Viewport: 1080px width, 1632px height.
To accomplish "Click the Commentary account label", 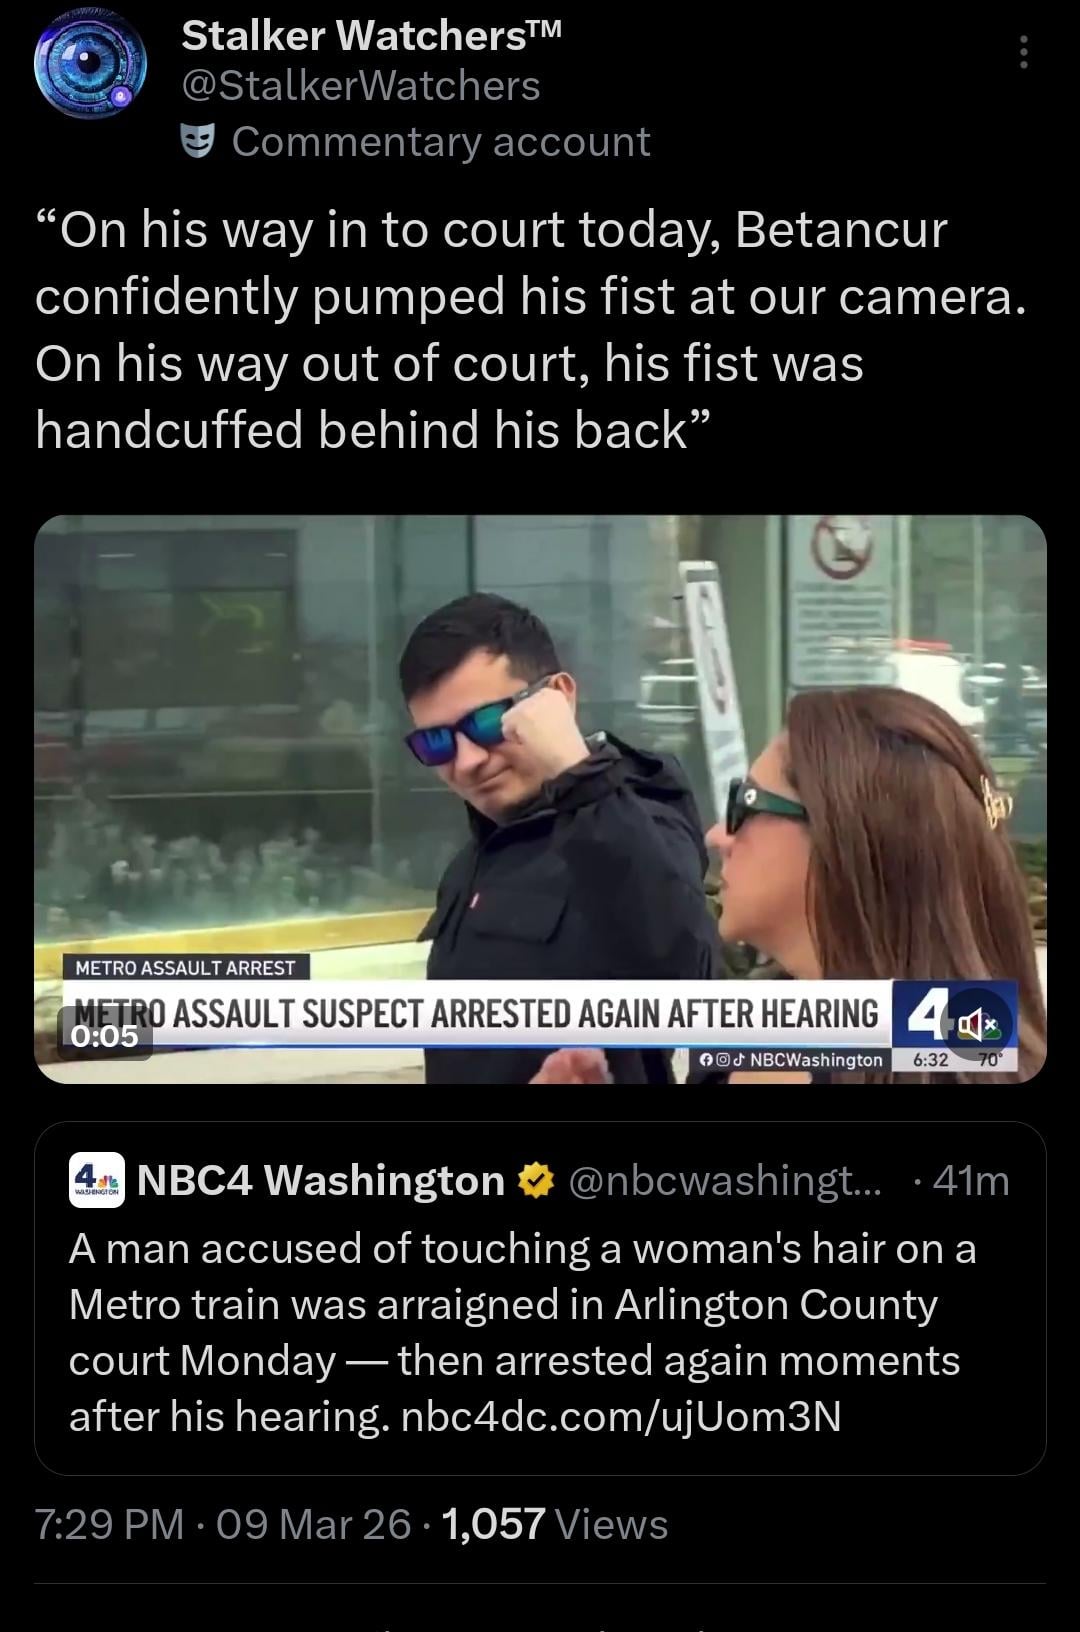I will (x=441, y=142).
